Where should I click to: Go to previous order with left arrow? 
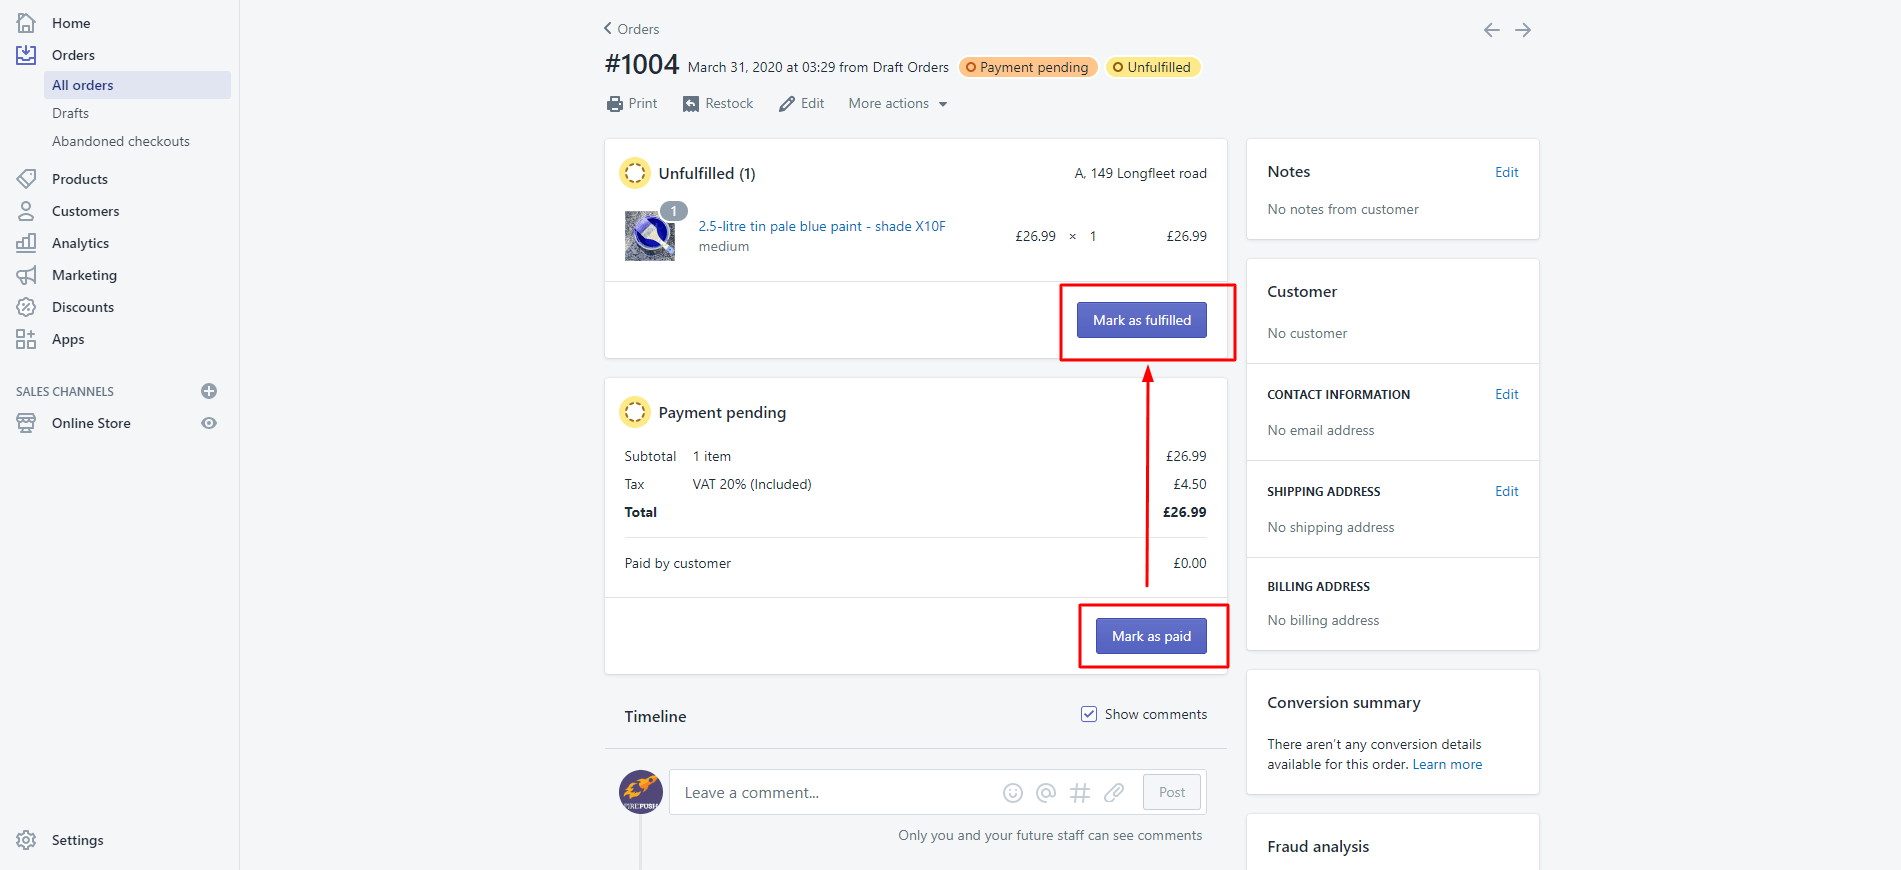point(1491,30)
